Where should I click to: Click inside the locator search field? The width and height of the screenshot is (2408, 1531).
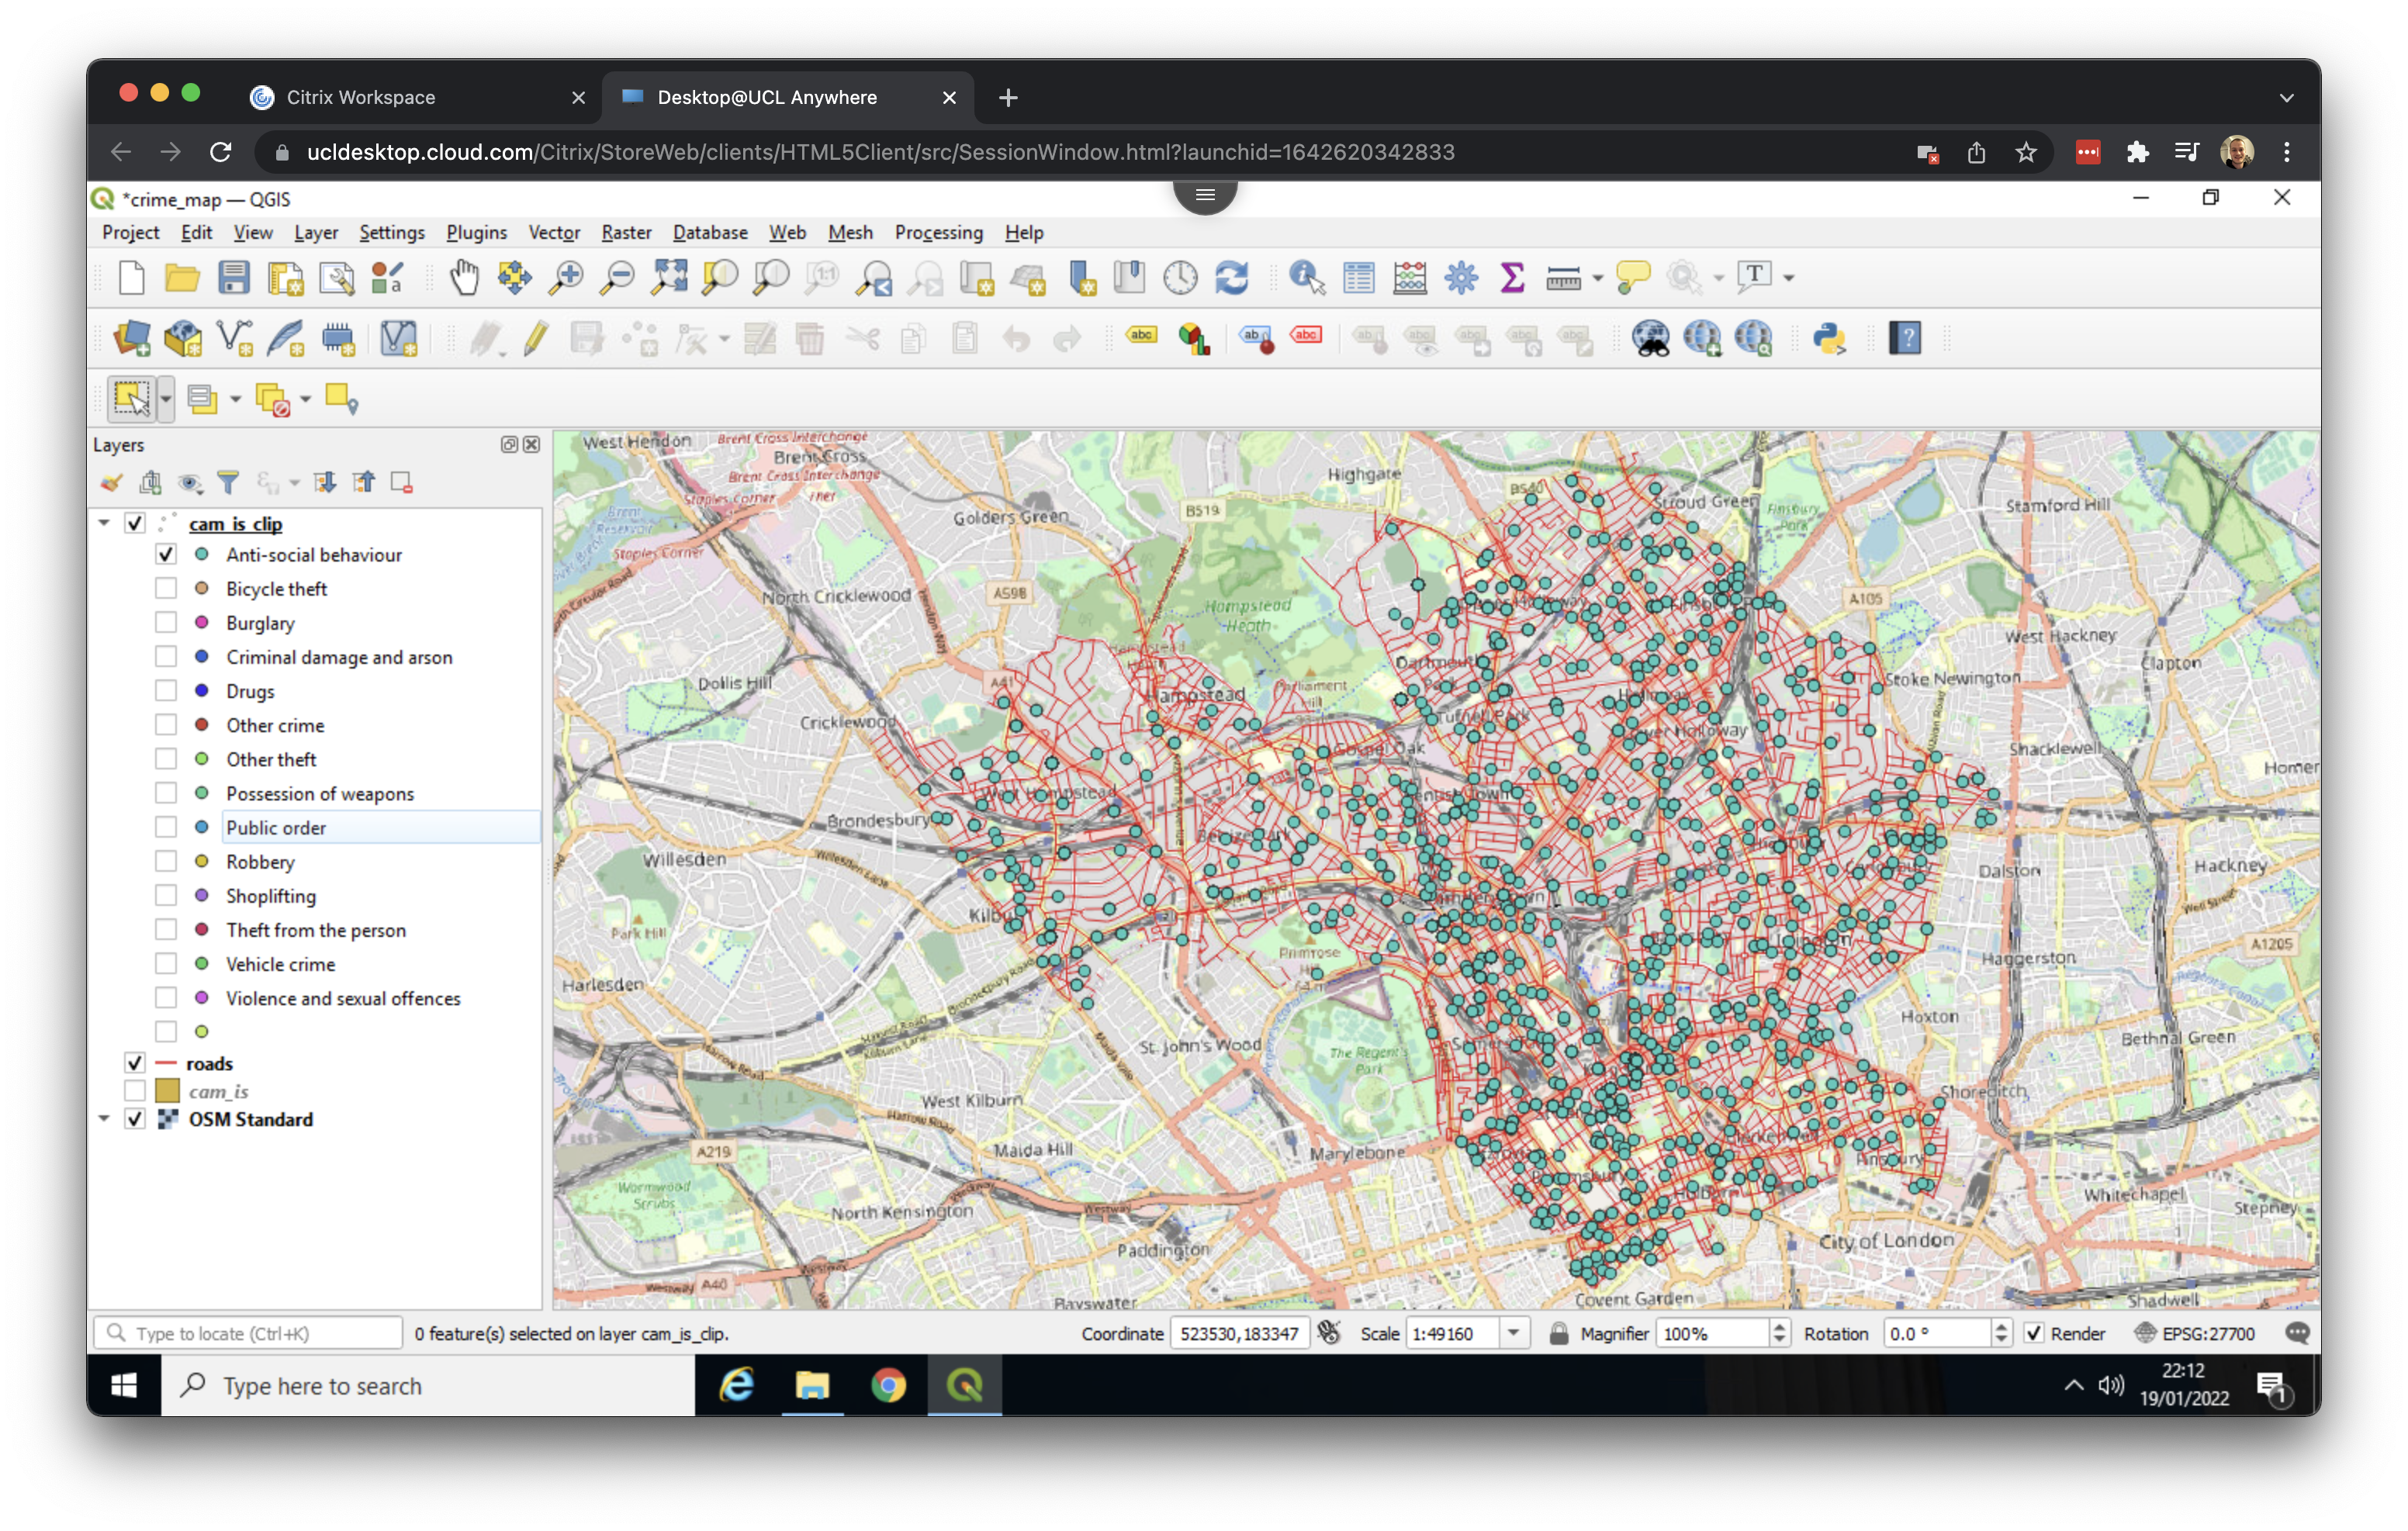pyautogui.click(x=250, y=1333)
